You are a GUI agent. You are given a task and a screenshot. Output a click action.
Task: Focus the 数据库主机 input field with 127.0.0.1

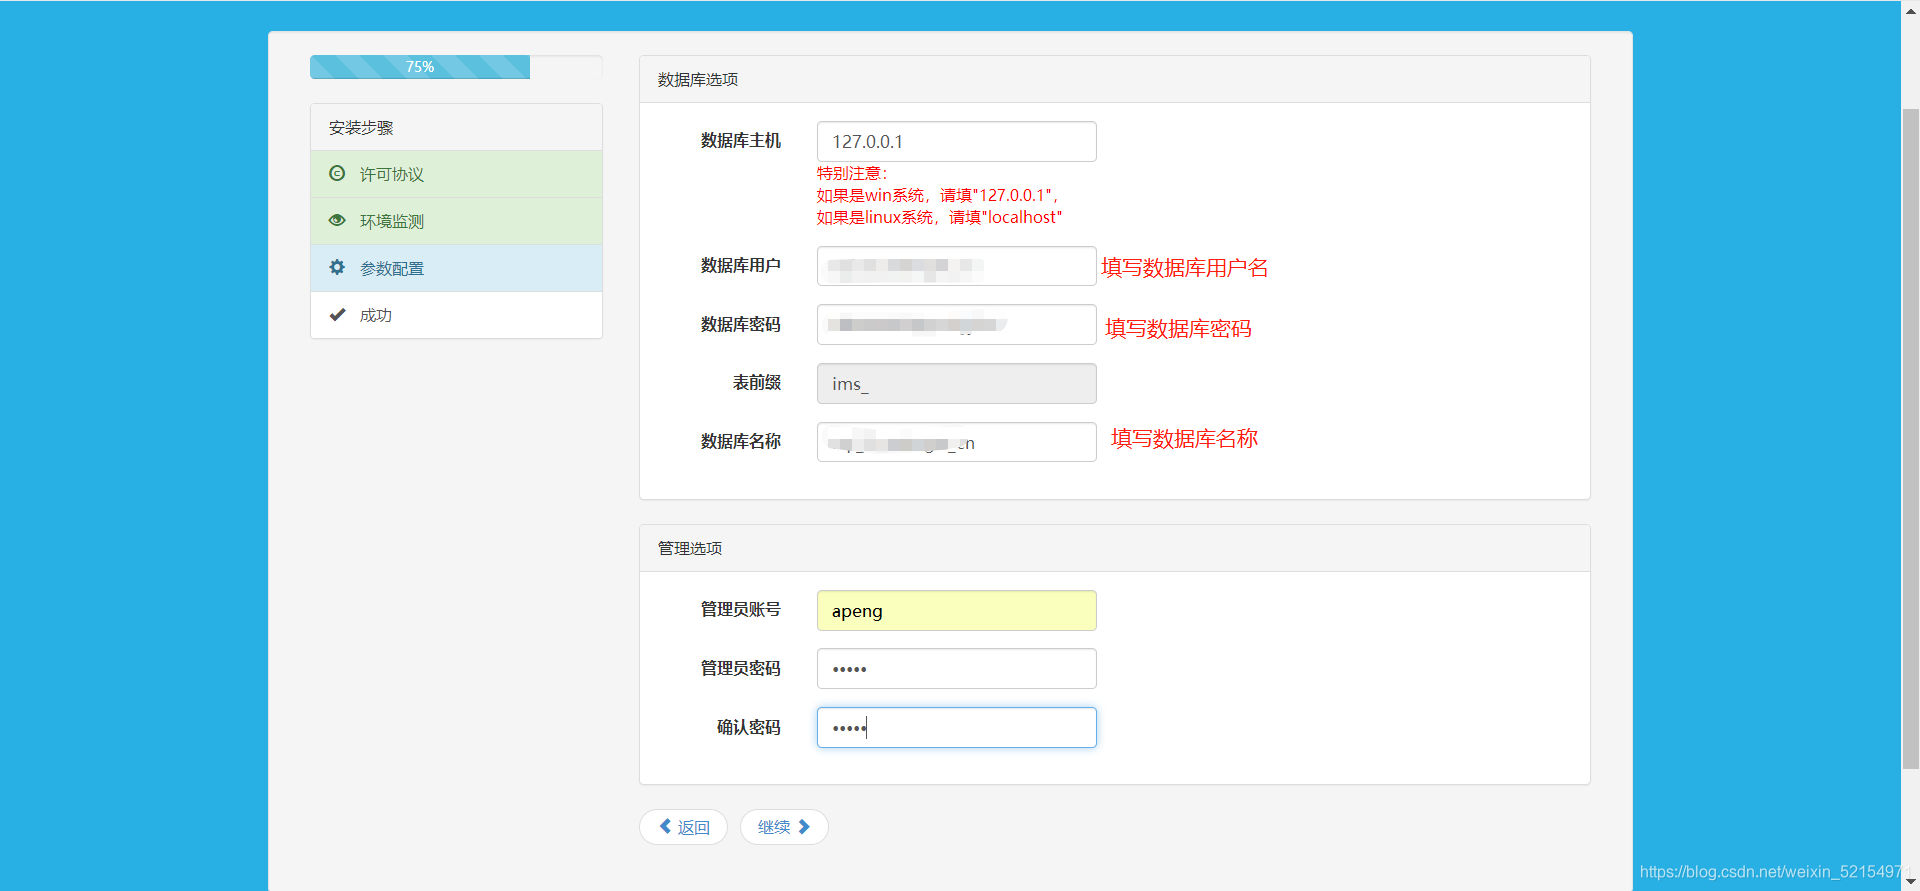click(956, 142)
